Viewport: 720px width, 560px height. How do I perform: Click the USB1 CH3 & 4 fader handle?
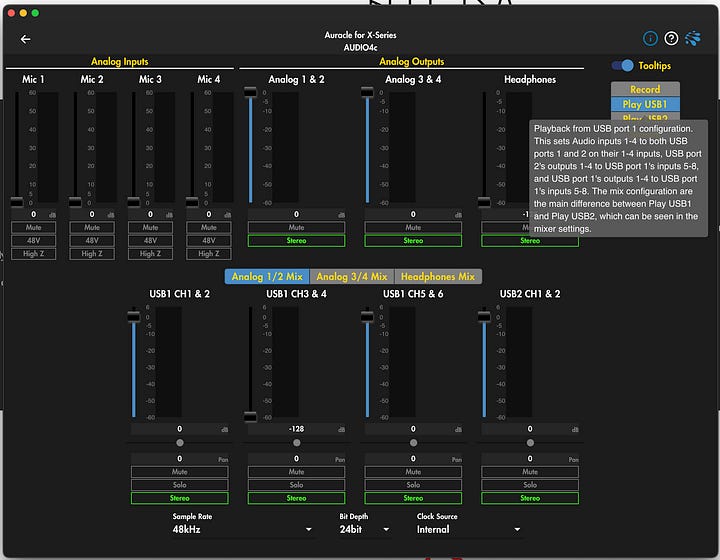(250, 416)
